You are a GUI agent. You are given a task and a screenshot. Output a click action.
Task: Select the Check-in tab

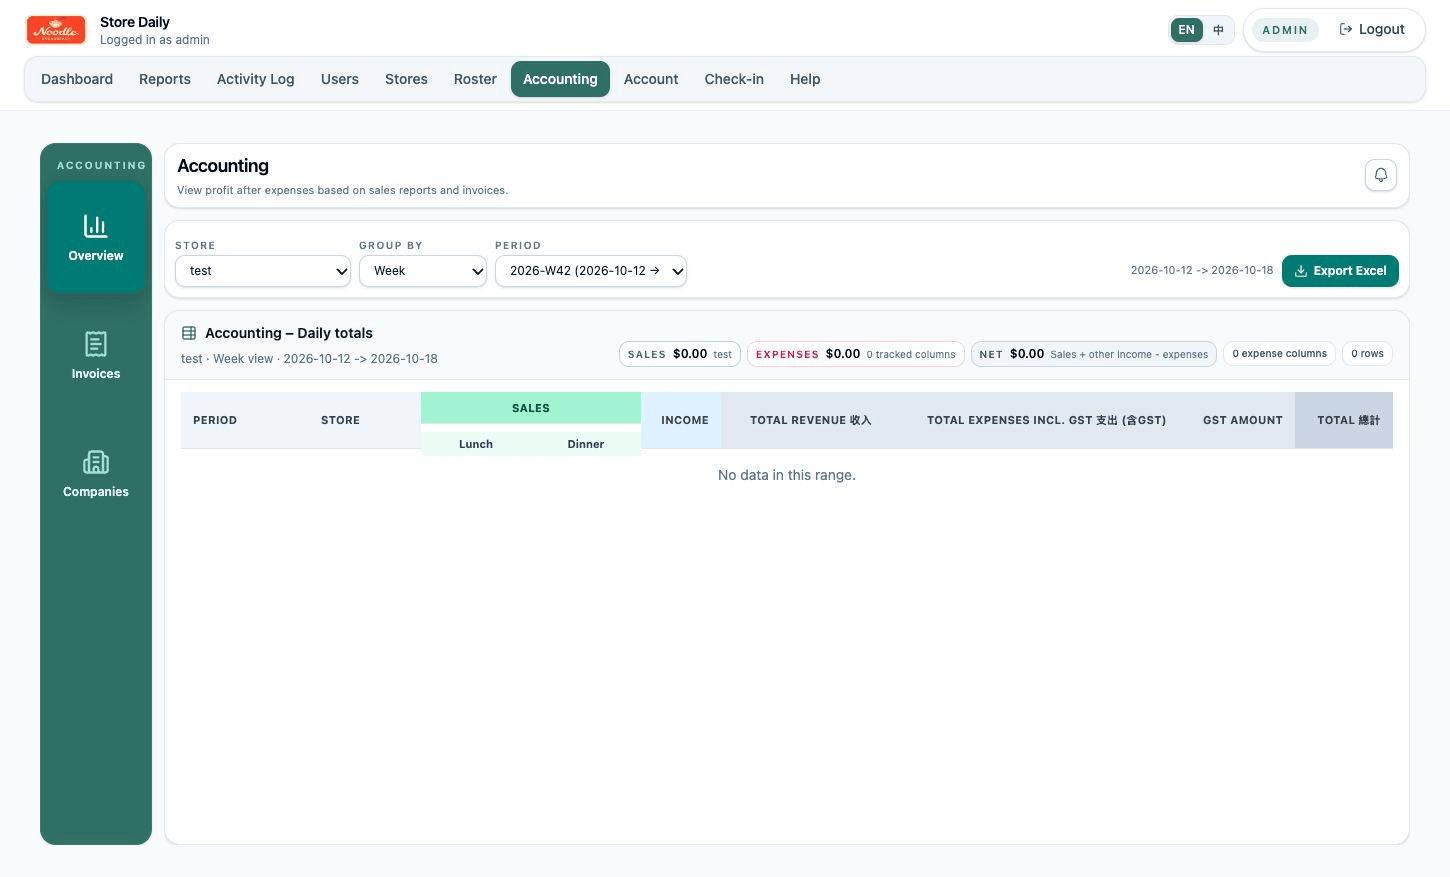click(734, 79)
